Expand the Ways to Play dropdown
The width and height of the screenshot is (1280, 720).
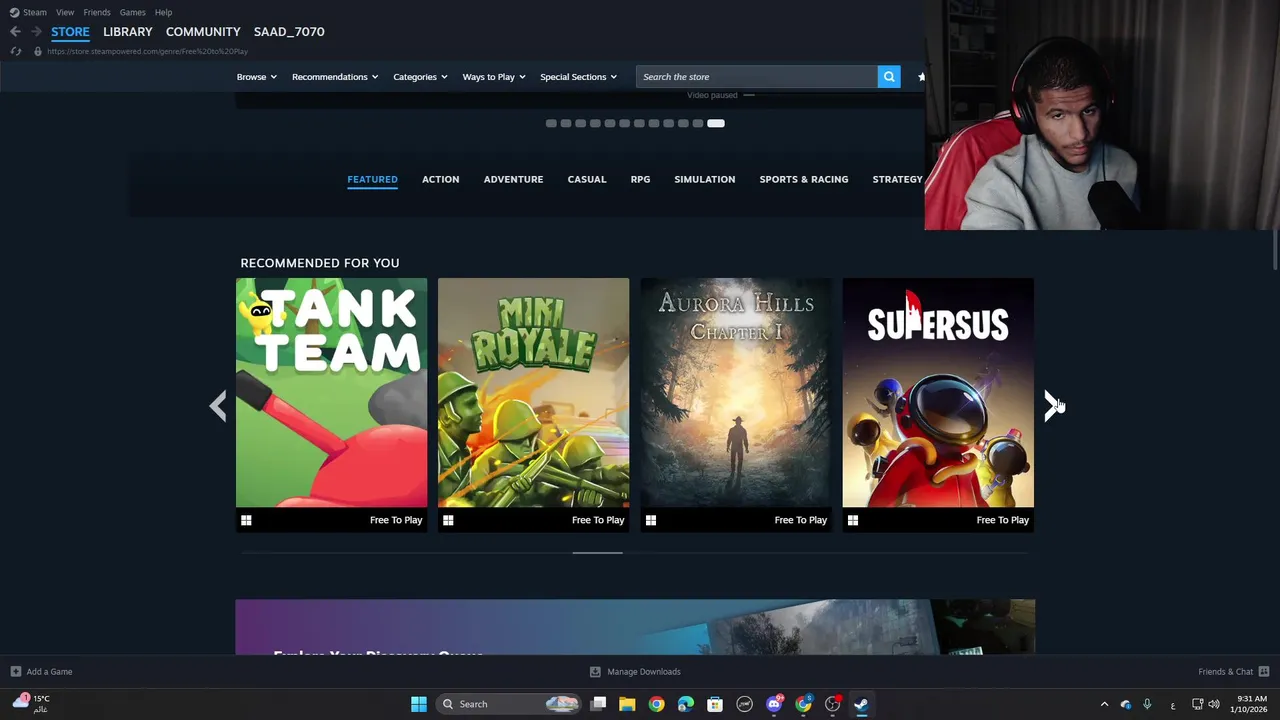coord(494,77)
